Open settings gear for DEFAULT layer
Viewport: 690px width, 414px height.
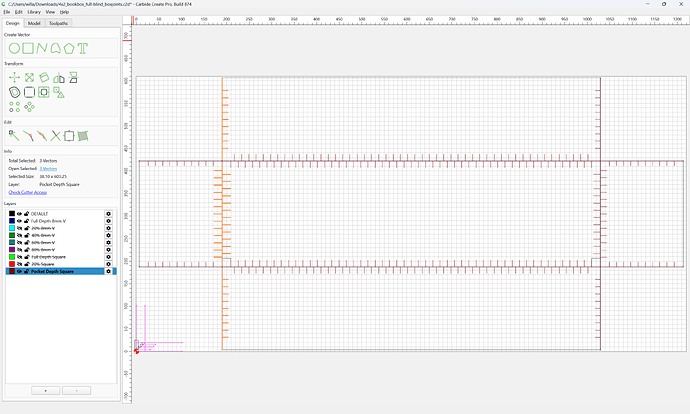click(x=108, y=214)
